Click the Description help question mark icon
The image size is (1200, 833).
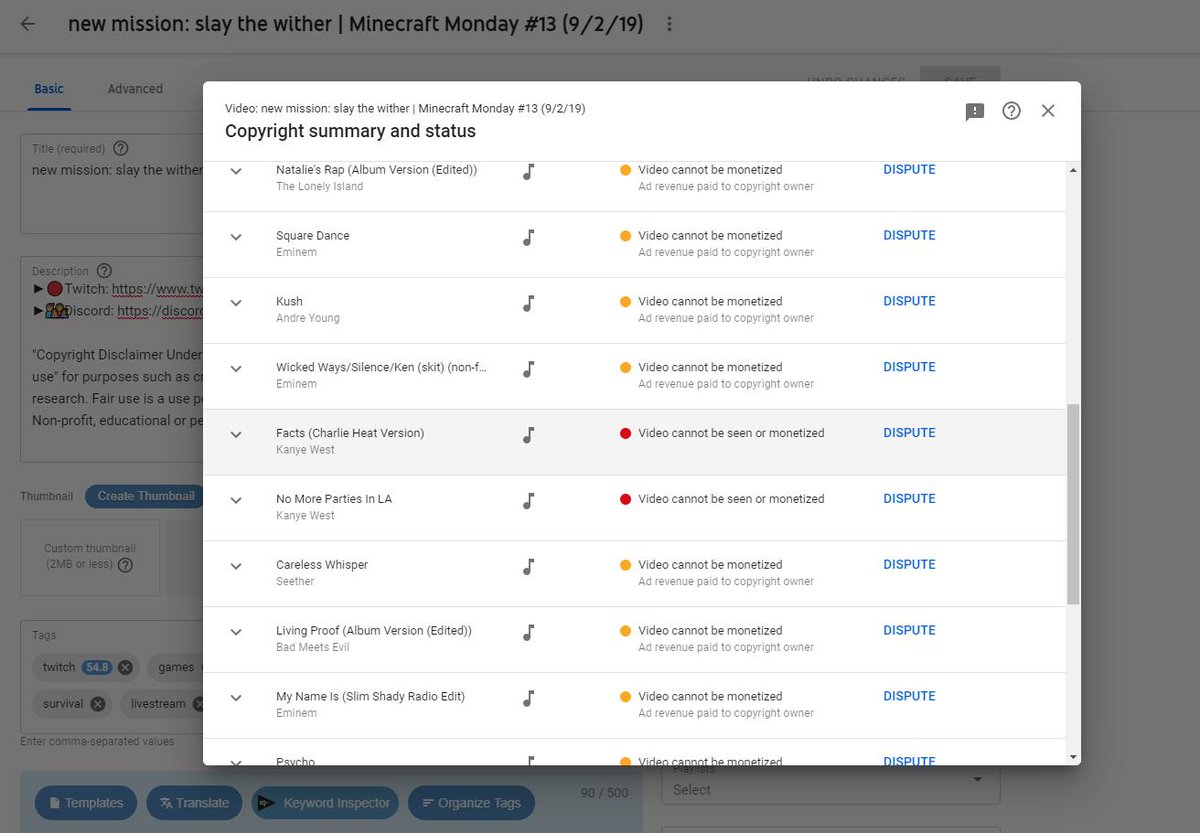(x=104, y=271)
